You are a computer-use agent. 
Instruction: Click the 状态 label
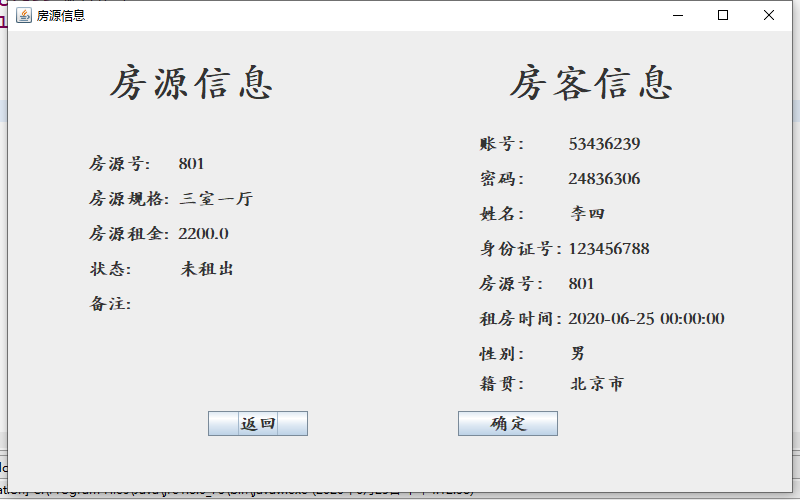(x=111, y=269)
